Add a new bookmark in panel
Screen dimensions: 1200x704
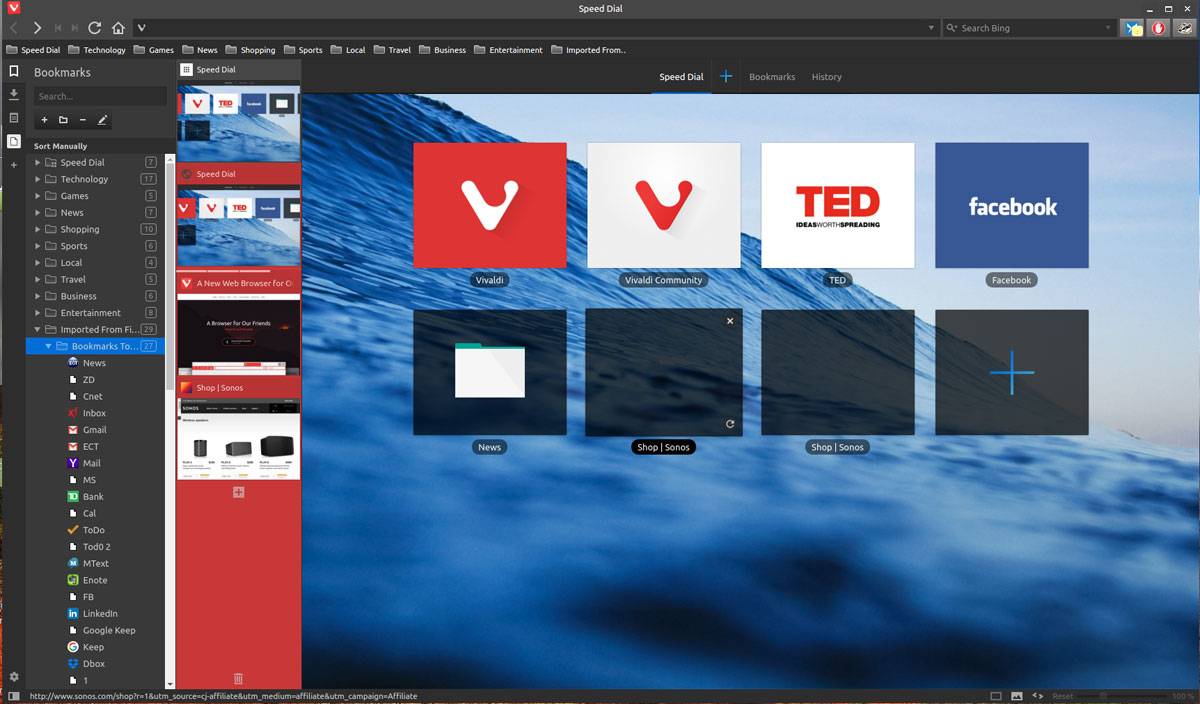[44, 120]
